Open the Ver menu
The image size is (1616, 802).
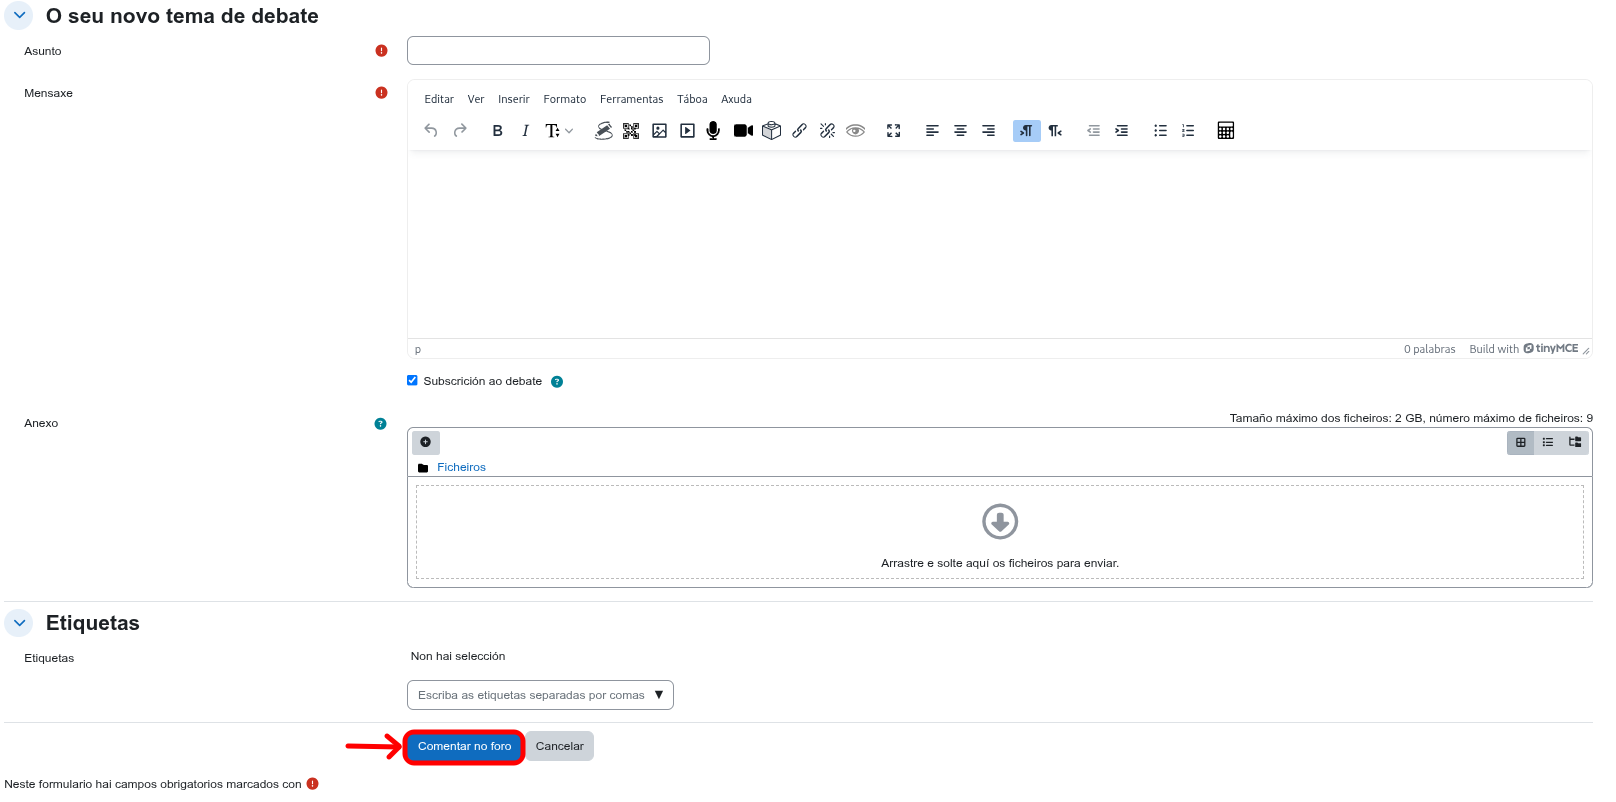tap(476, 99)
